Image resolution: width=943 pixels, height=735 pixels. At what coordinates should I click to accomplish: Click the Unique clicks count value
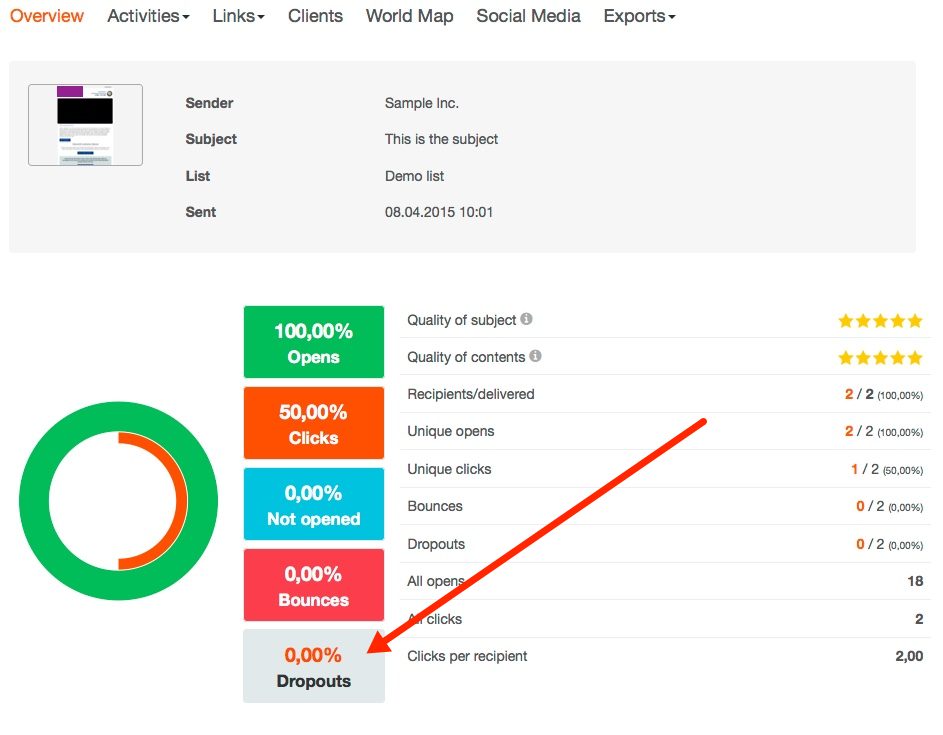[x=854, y=469]
